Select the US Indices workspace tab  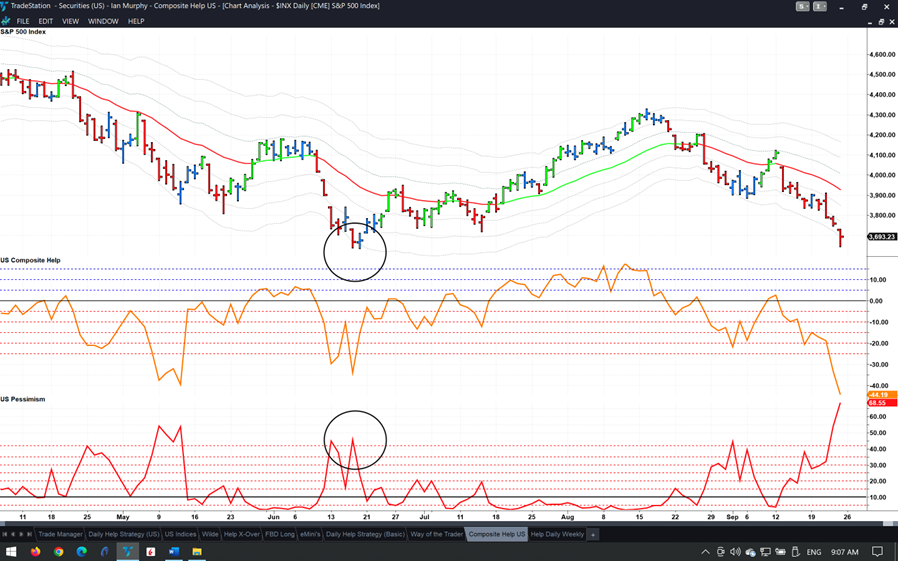pos(180,535)
